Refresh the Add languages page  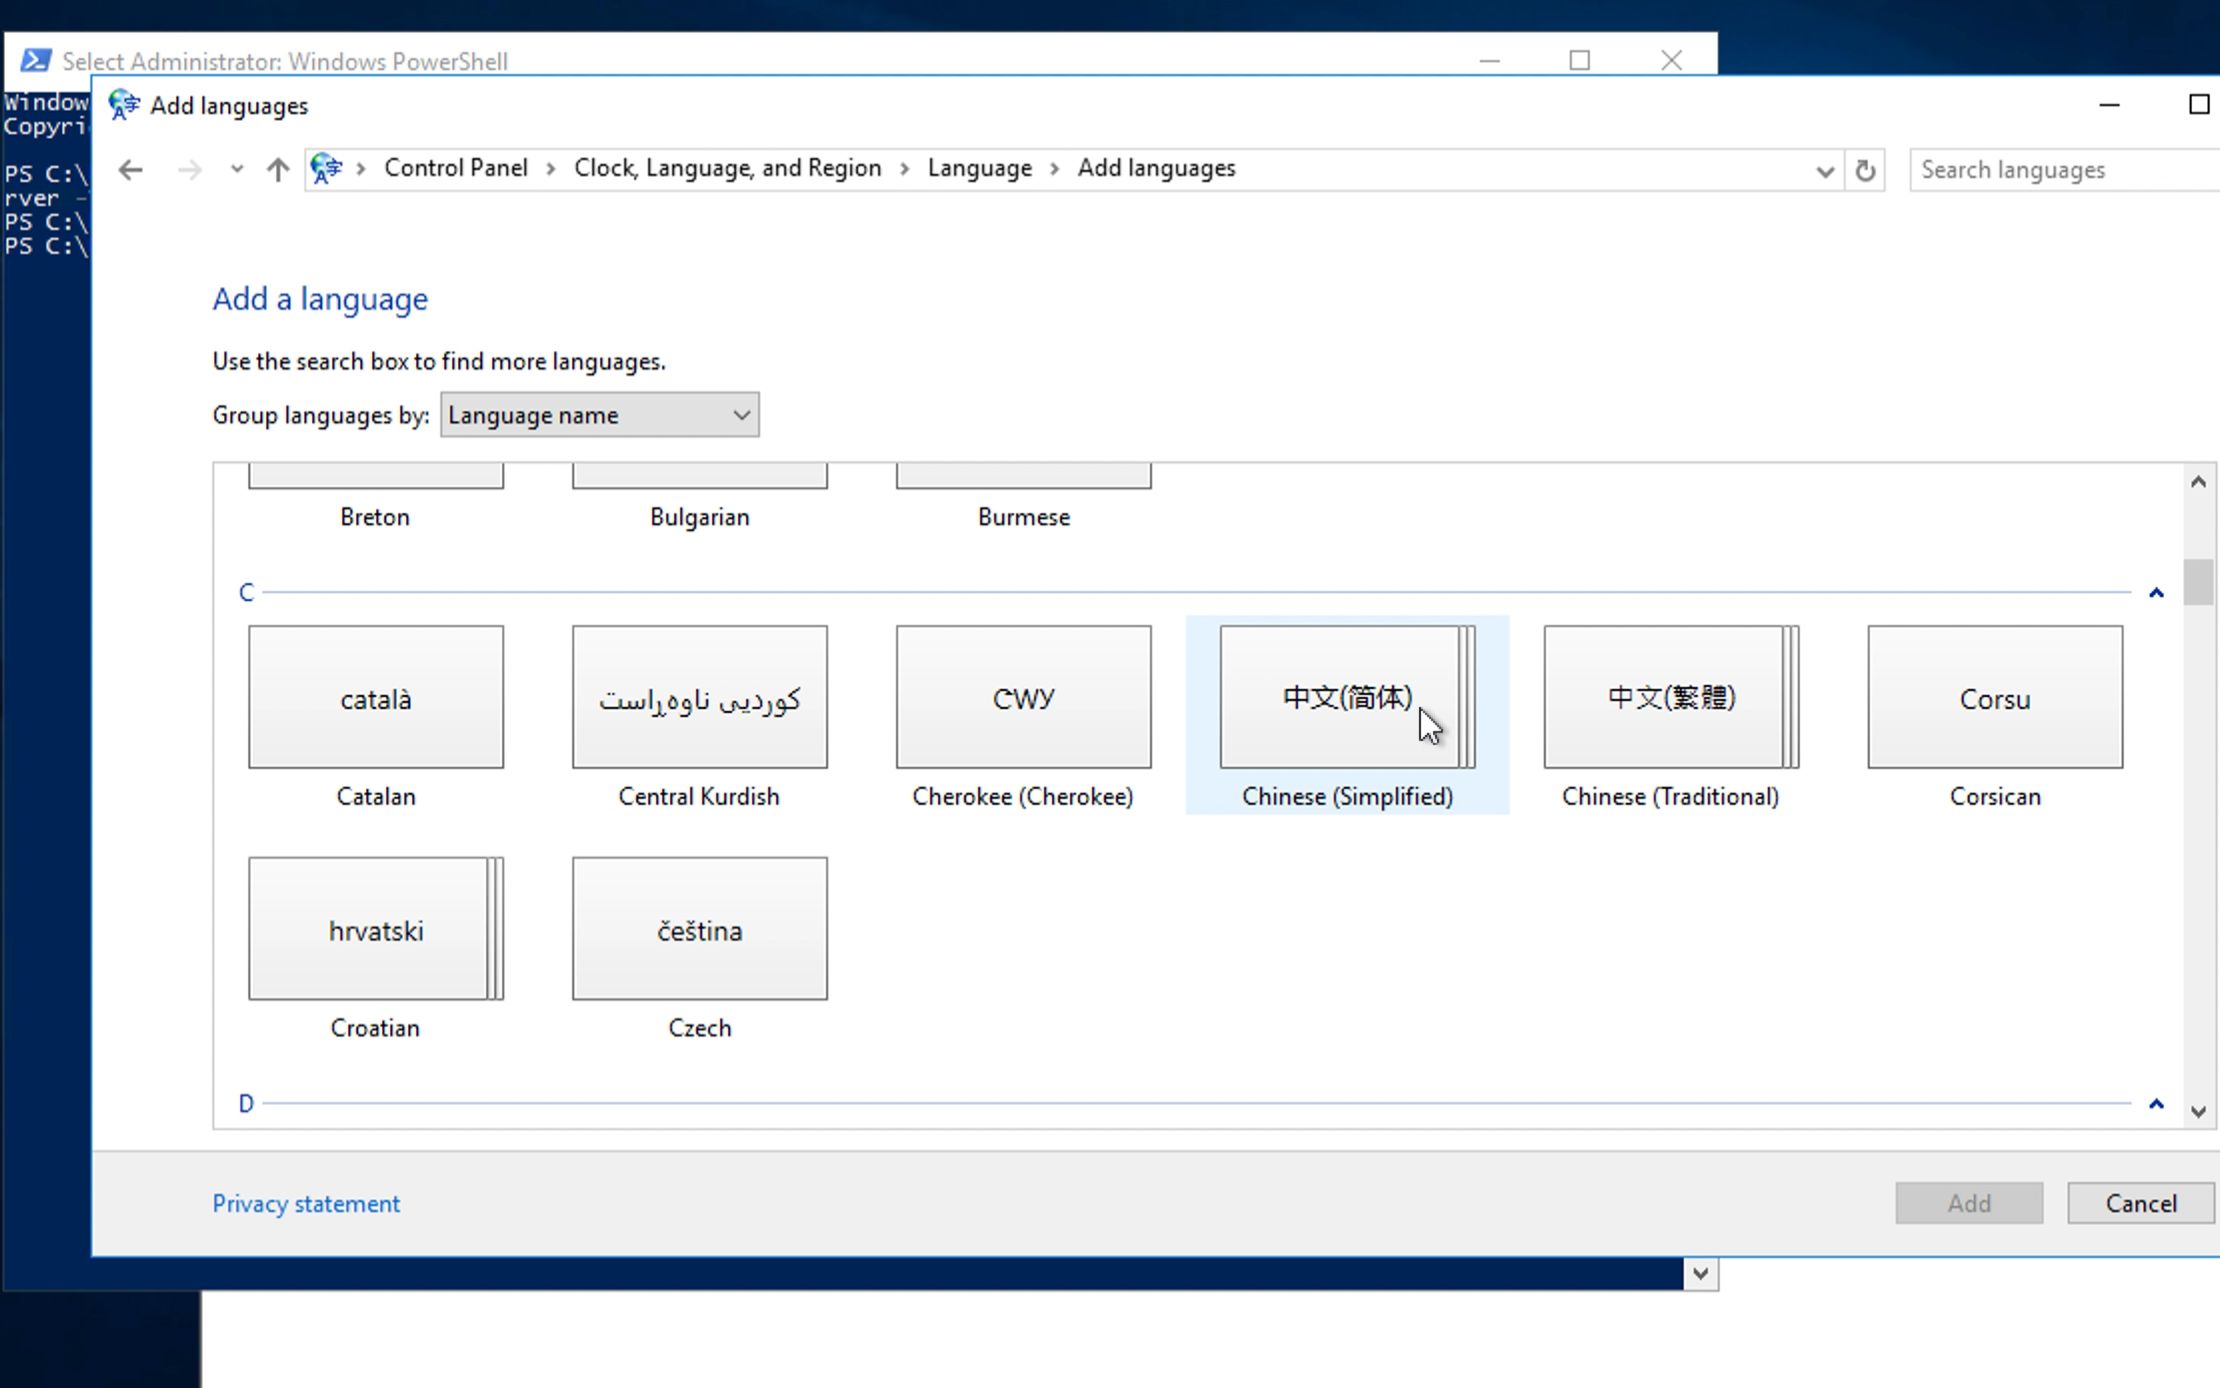pyautogui.click(x=1864, y=170)
